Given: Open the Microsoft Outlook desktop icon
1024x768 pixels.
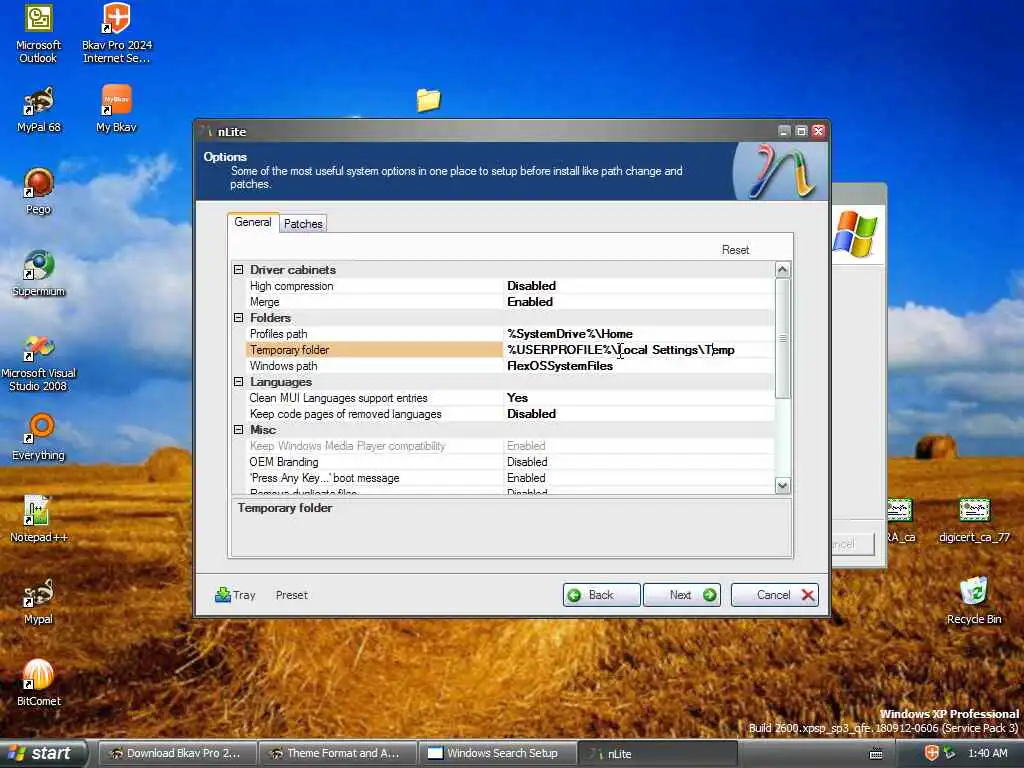Looking at the screenshot, I should (38, 33).
